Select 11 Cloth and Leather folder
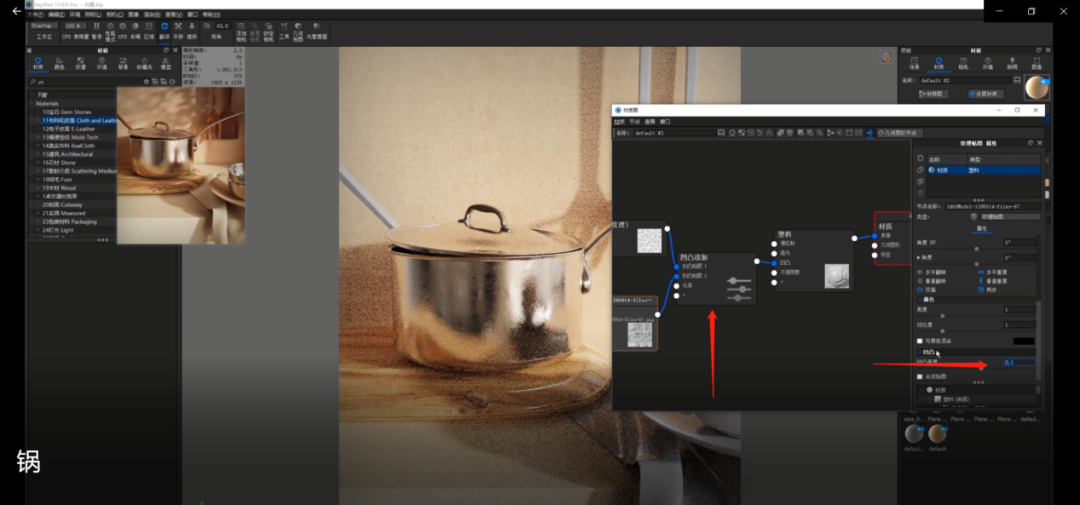This screenshot has height=505, width=1080. point(79,120)
